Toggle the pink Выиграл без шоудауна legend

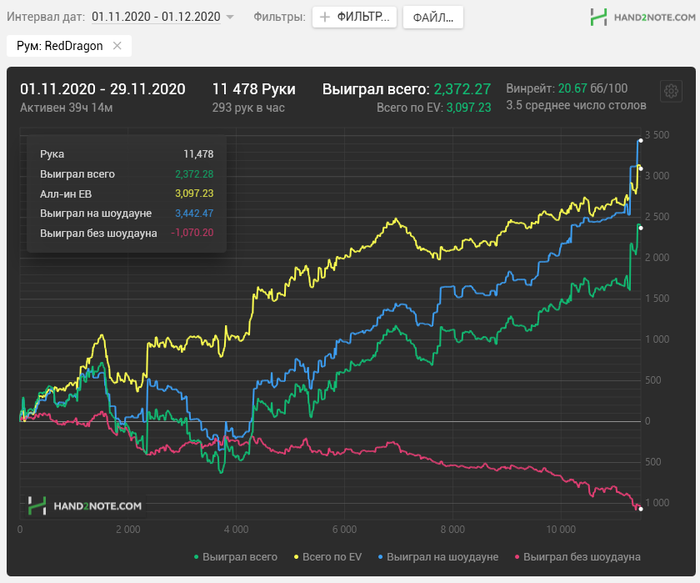pyautogui.click(x=578, y=557)
